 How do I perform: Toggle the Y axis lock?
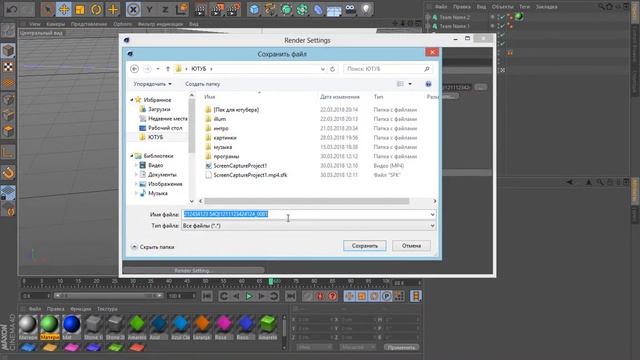[x=149, y=9]
